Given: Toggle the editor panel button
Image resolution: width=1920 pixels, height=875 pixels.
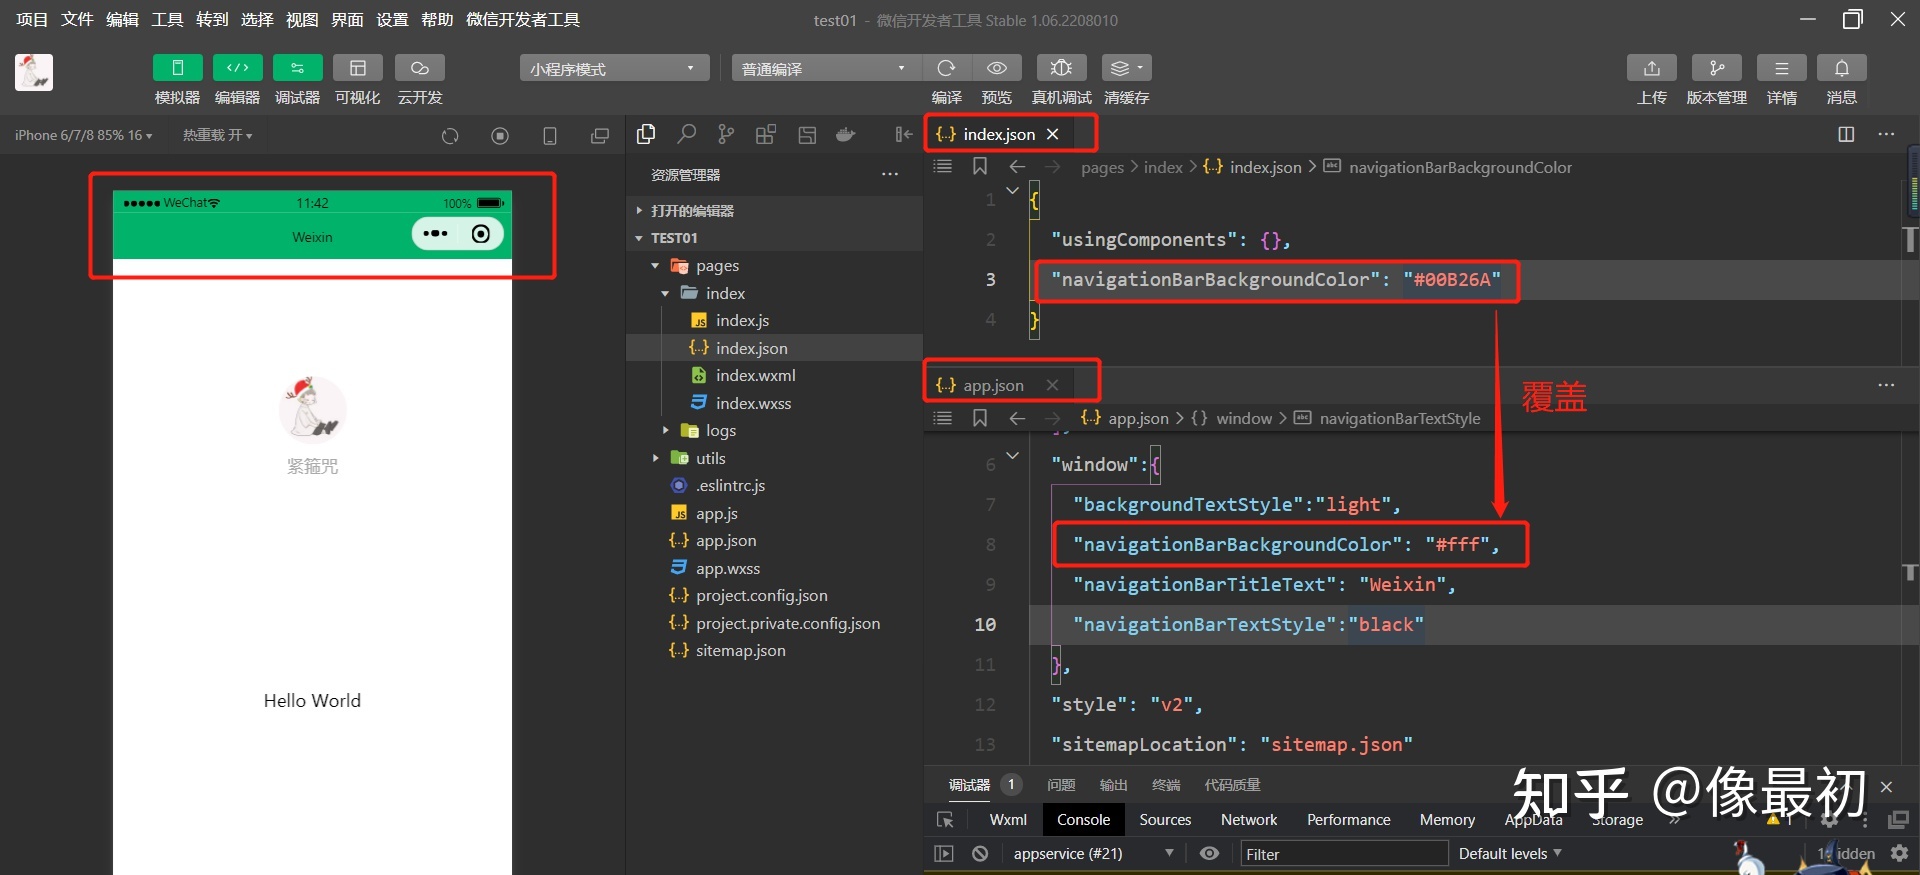Looking at the screenshot, I should coord(237,68).
